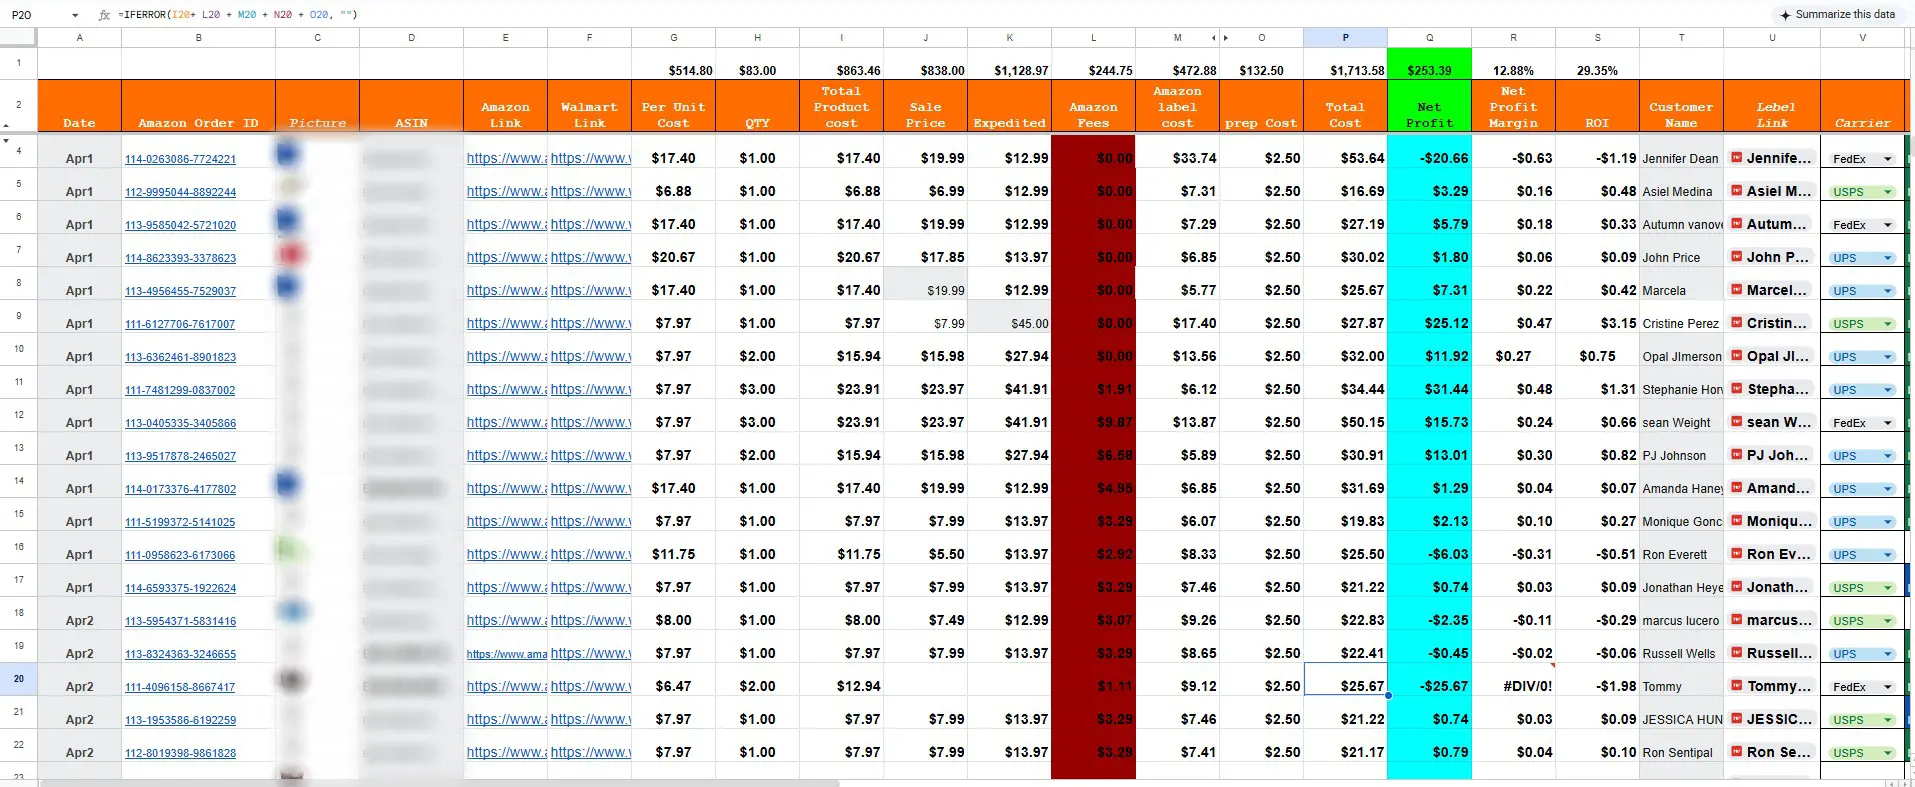Open order link 111-4096158-8667417
1915x787 pixels.
(x=180, y=687)
